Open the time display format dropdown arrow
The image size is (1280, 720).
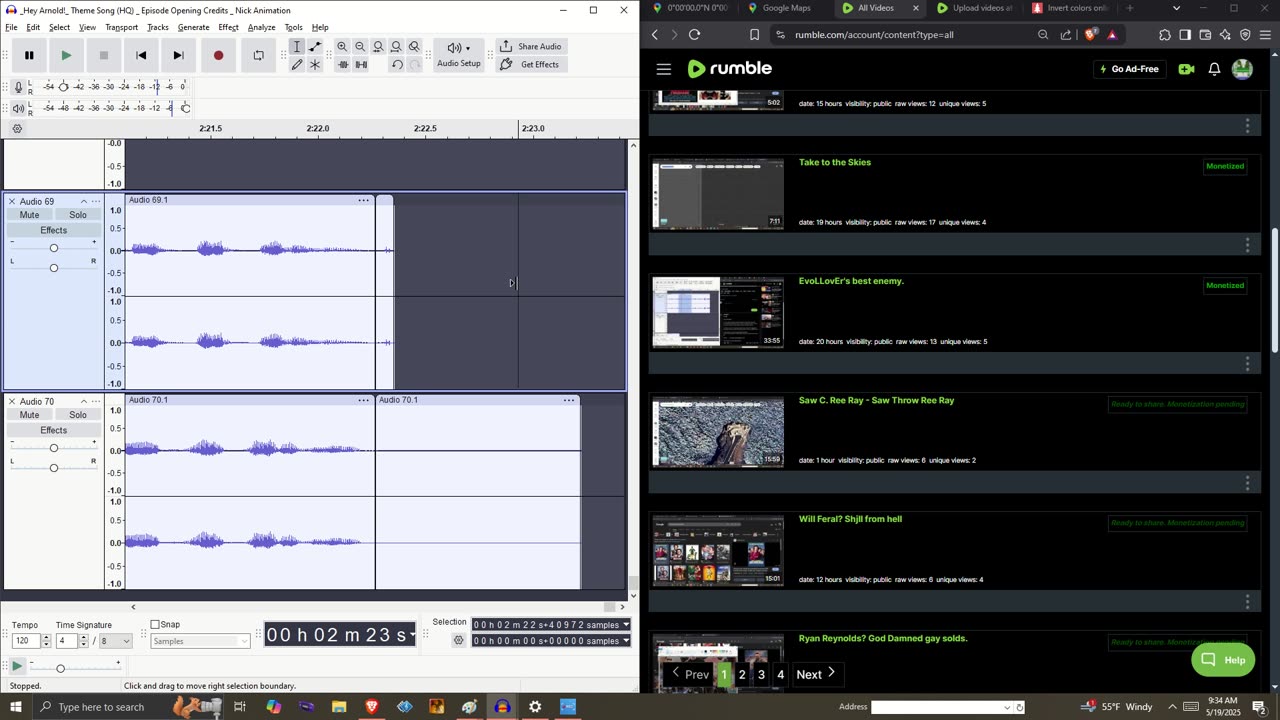[x=412, y=635]
